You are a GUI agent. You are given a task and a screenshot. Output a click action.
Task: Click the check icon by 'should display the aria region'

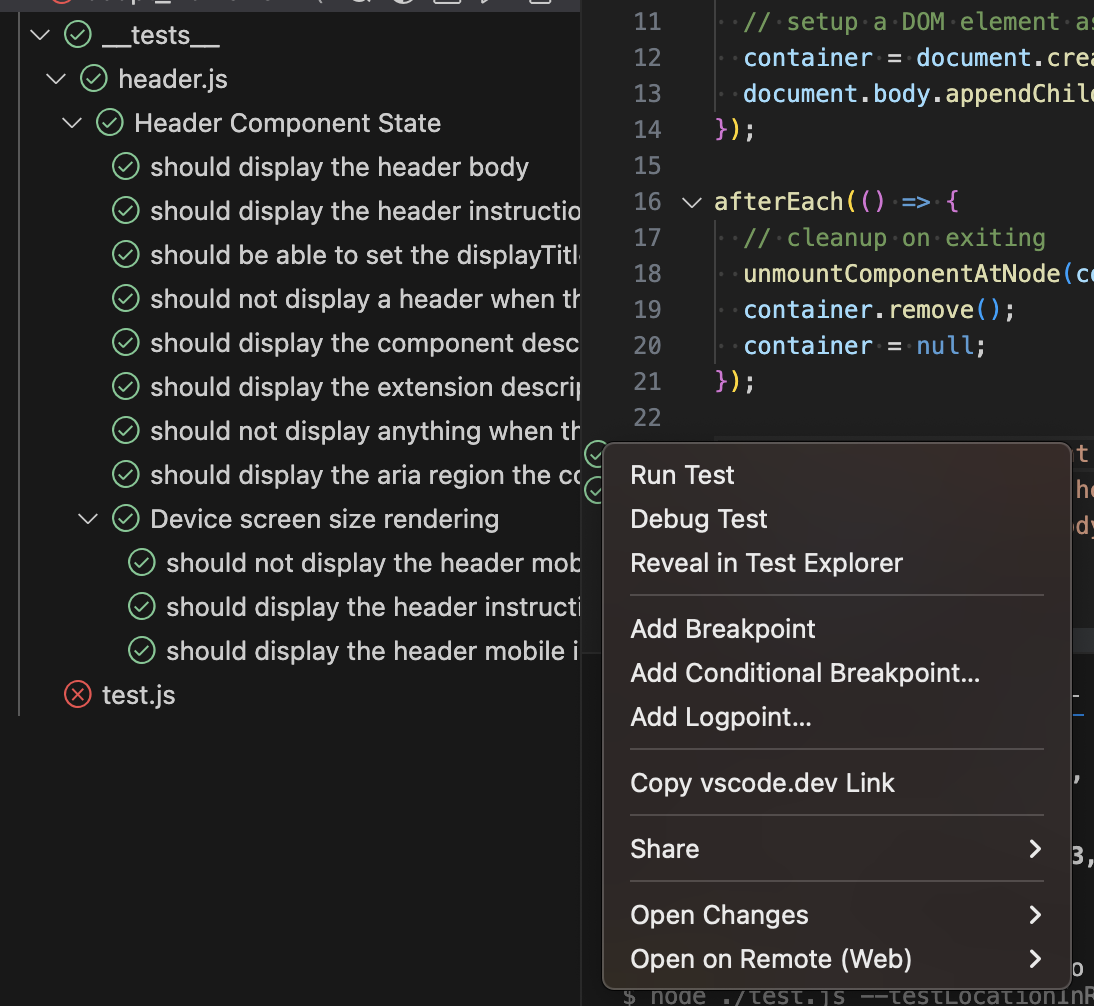[x=126, y=474]
